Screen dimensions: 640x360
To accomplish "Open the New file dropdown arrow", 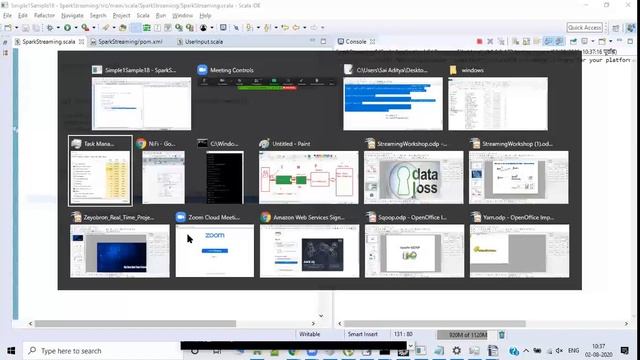I will pyautogui.click(x=16, y=28).
